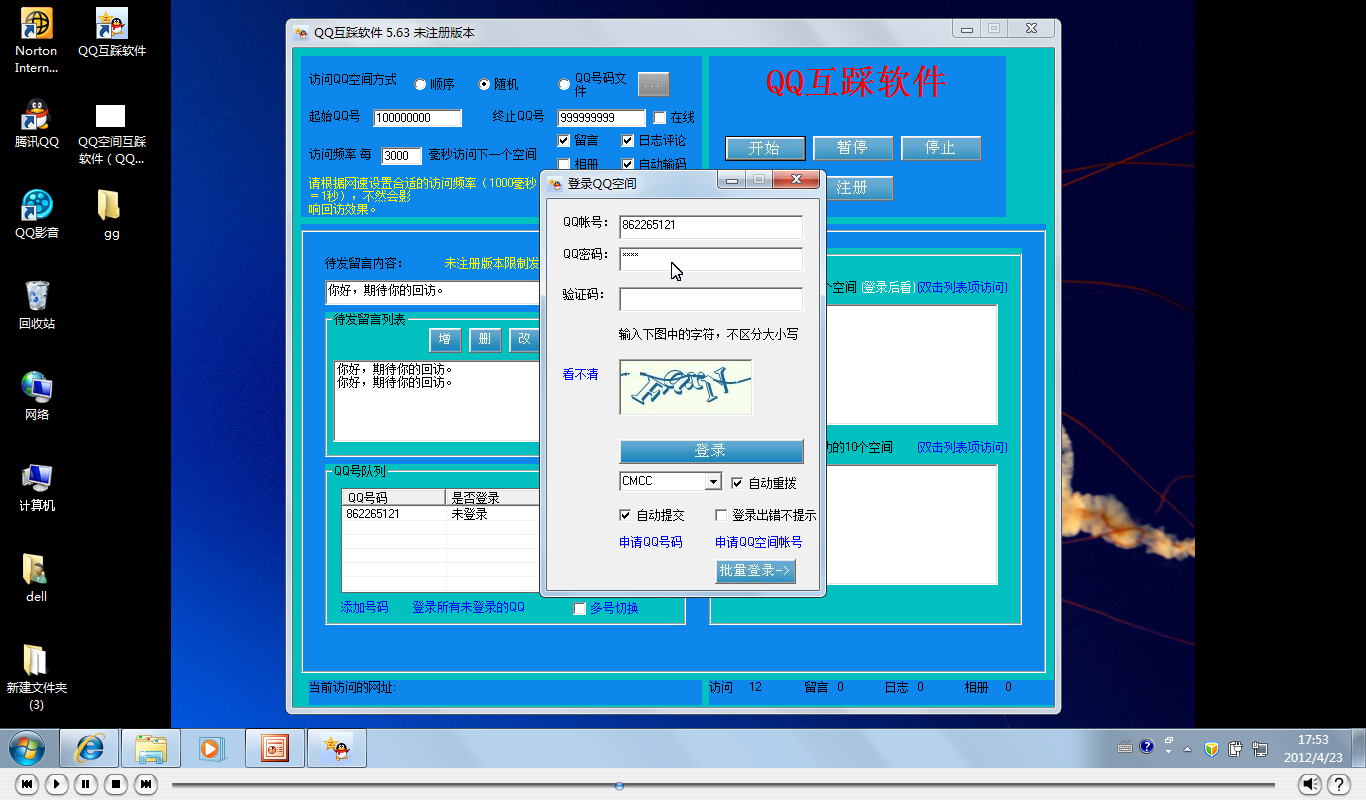Select the gg folder on desktop
The width and height of the screenshot is (1366, 800).
112,215
